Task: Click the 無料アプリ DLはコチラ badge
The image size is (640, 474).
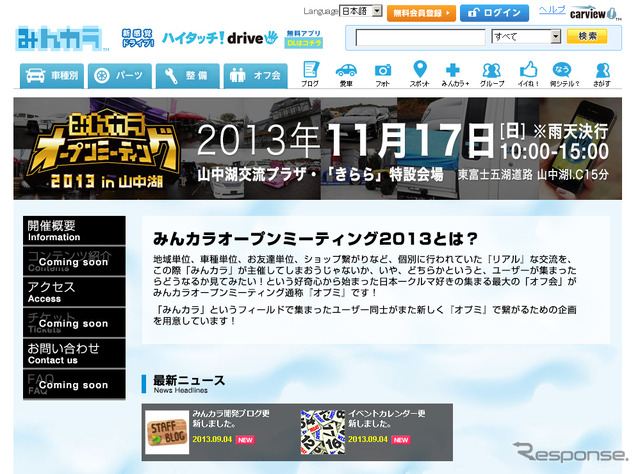Action: (304, 39)
